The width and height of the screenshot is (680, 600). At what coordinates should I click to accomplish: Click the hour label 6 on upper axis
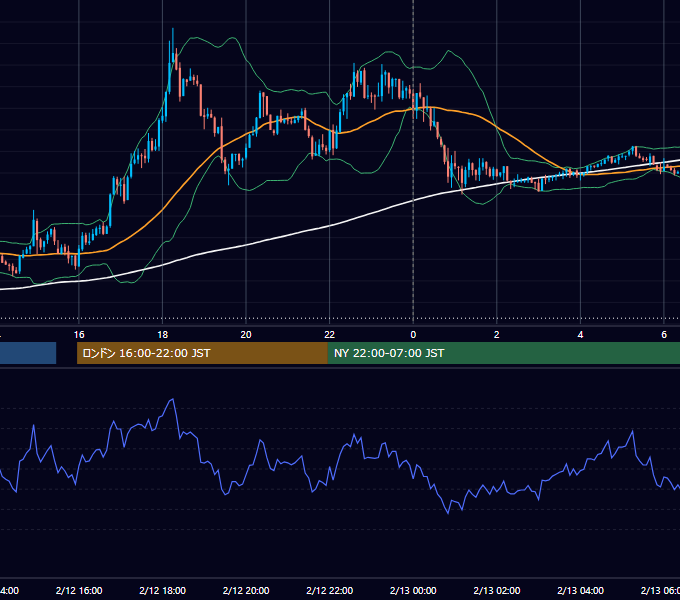664,335
